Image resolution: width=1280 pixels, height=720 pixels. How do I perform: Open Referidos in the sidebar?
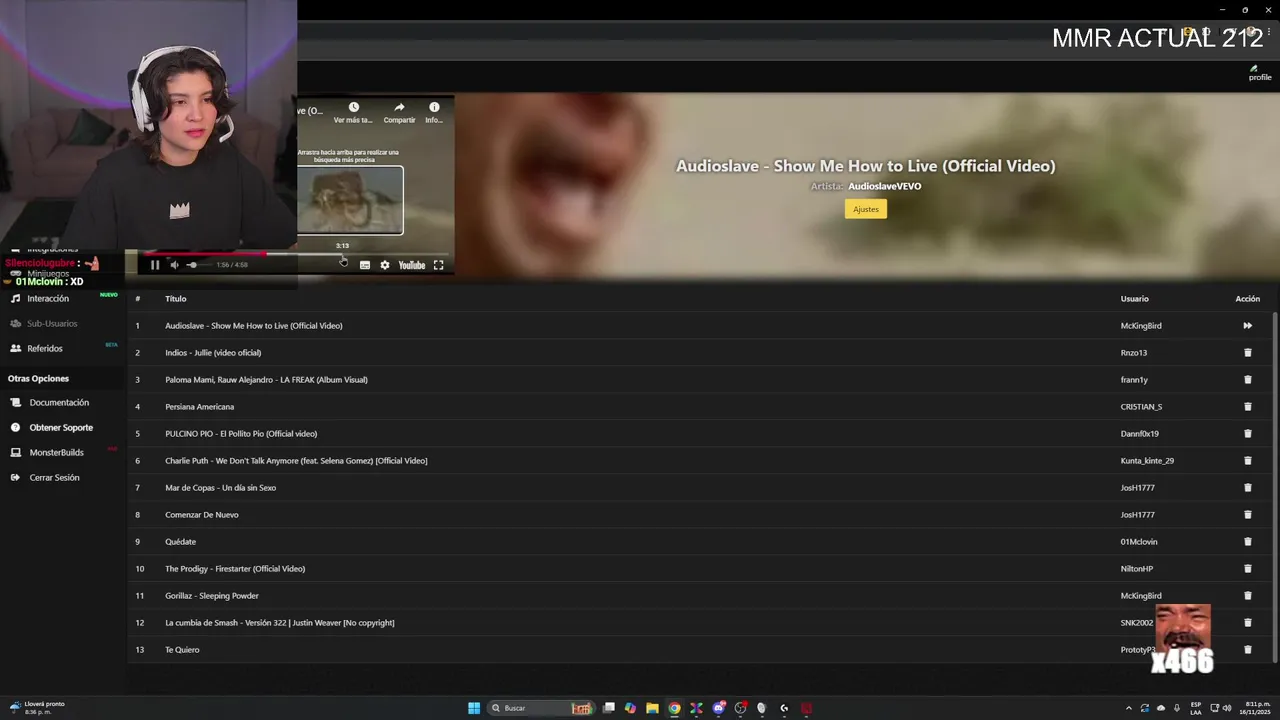45,348
